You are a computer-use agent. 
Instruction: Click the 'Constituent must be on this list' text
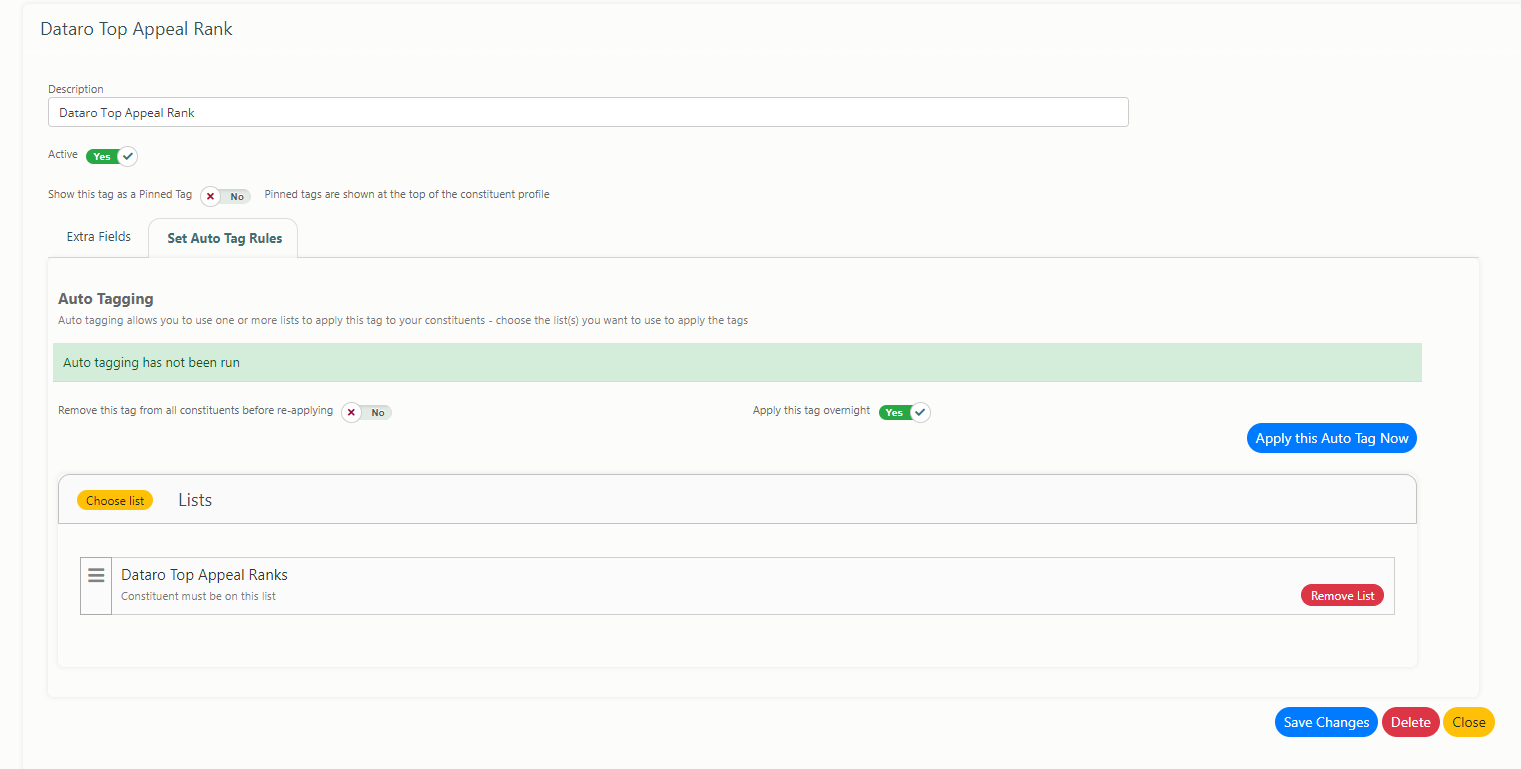[x=198, y=596]
